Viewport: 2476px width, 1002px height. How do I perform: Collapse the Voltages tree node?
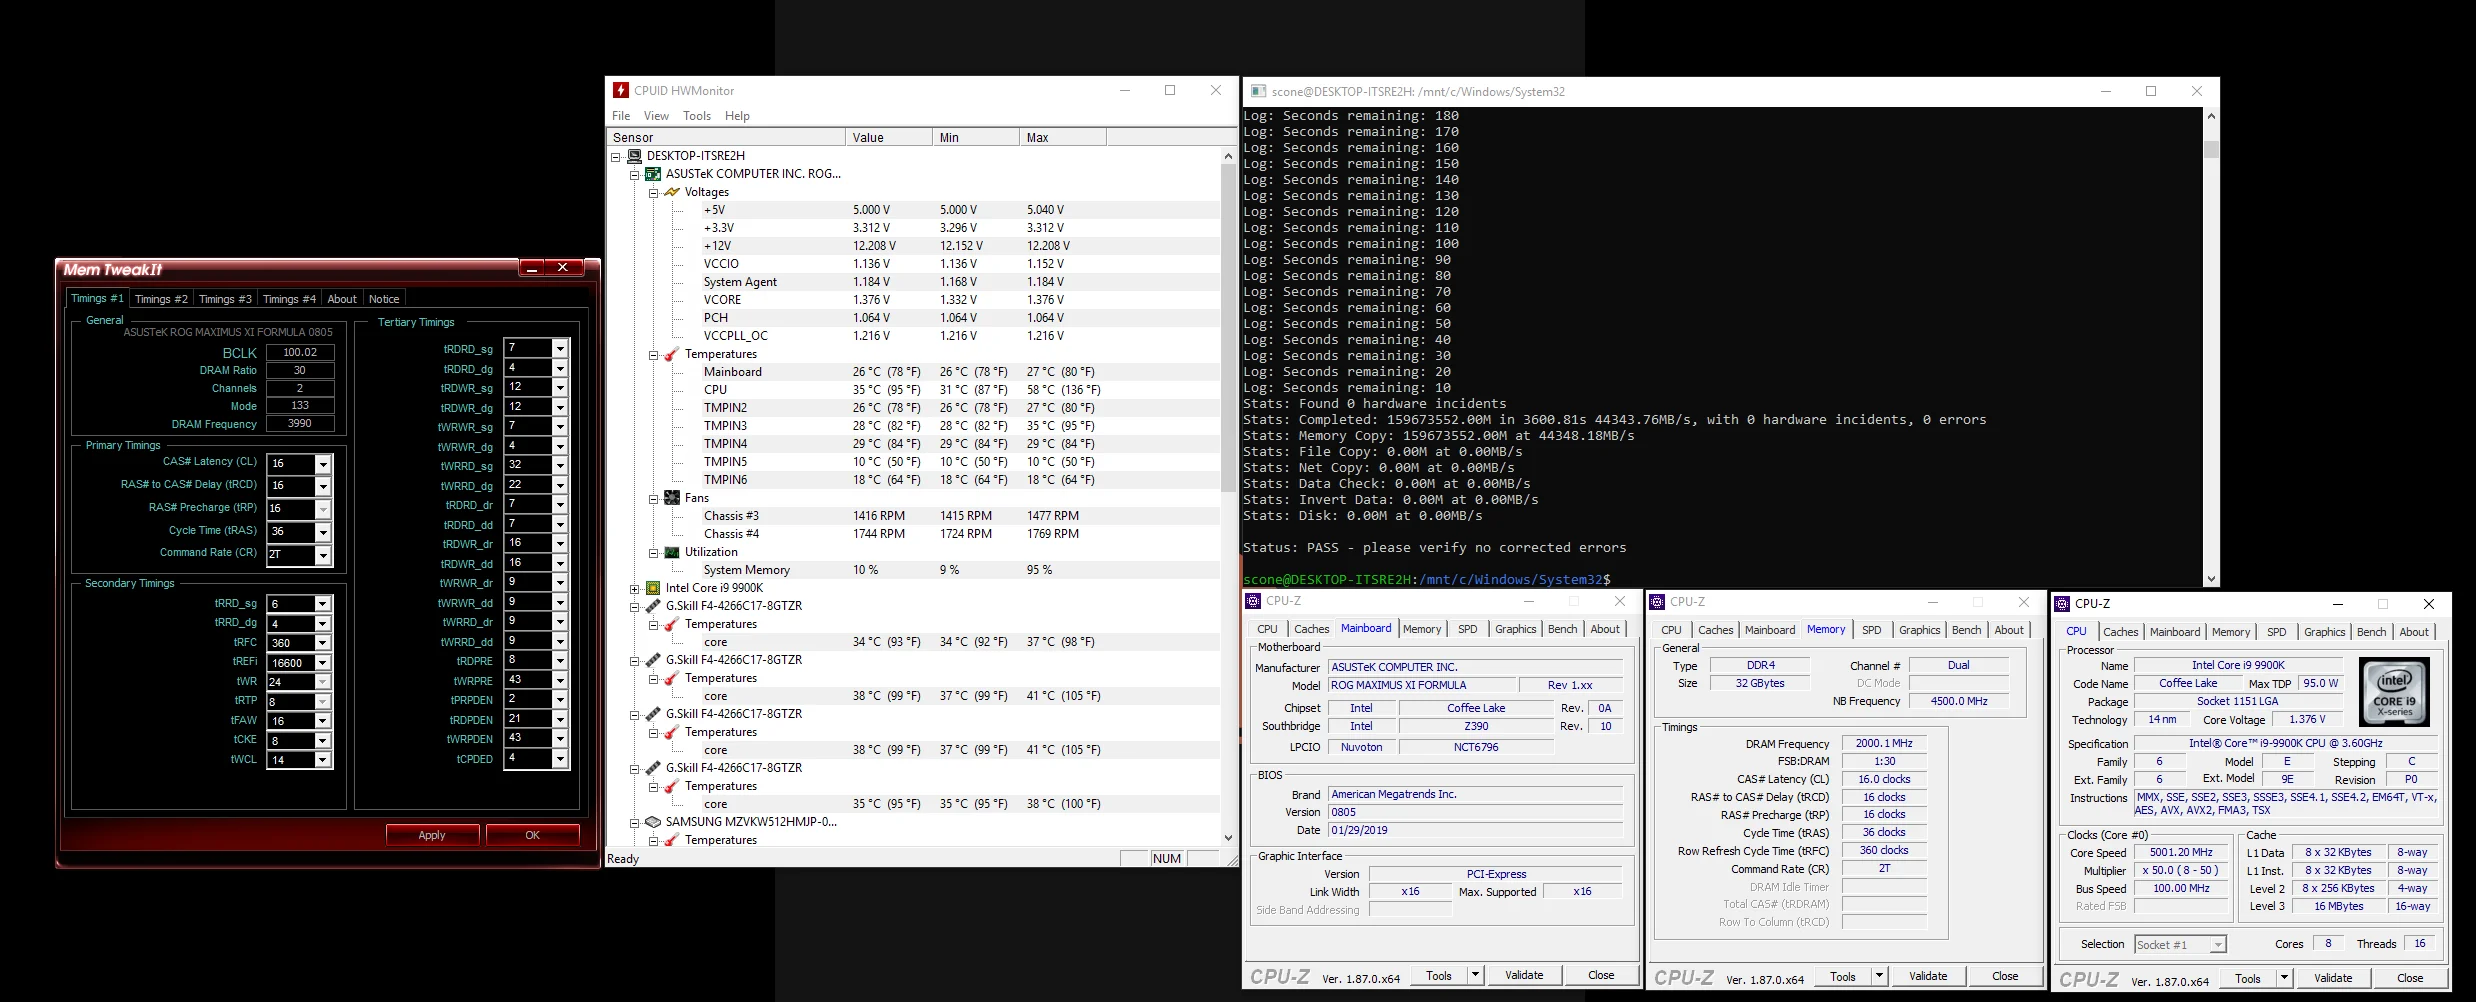(653, 193)
